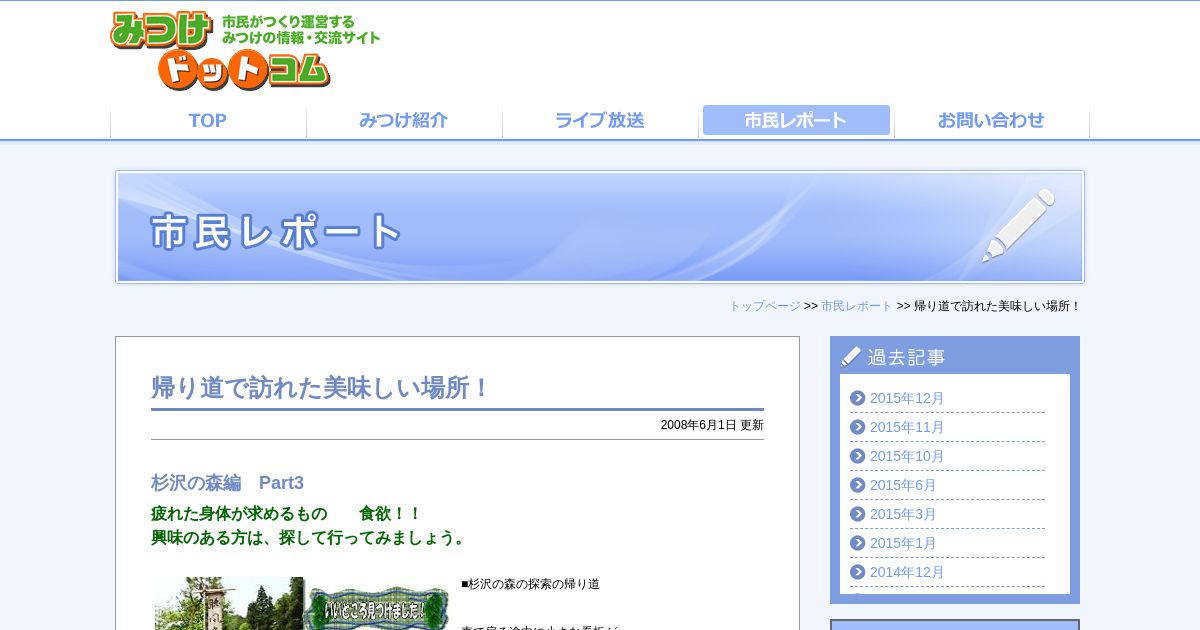This screenshot has height=630, width=1200.
Task: Open the 2015年1月 archive link
Action: tap(903, 543)
